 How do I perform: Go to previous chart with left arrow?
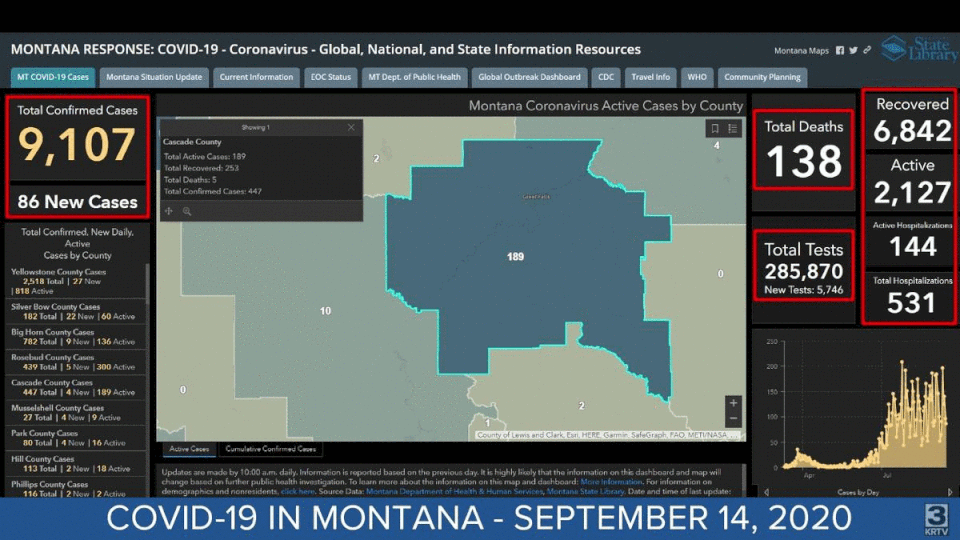point(767,492)
